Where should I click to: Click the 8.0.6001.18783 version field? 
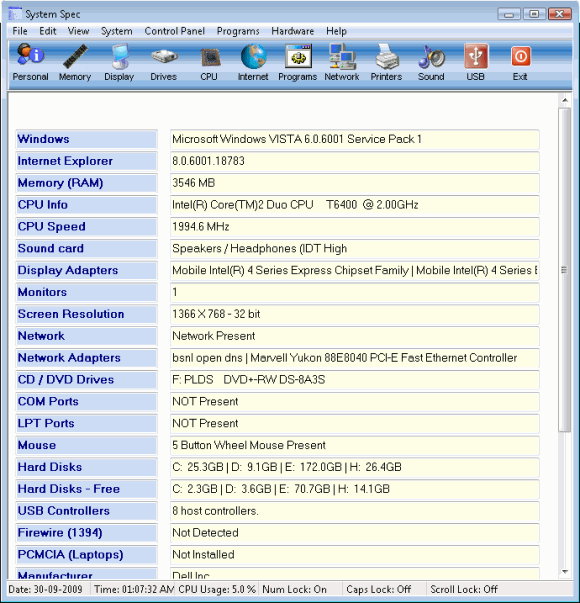pos(355,161)
